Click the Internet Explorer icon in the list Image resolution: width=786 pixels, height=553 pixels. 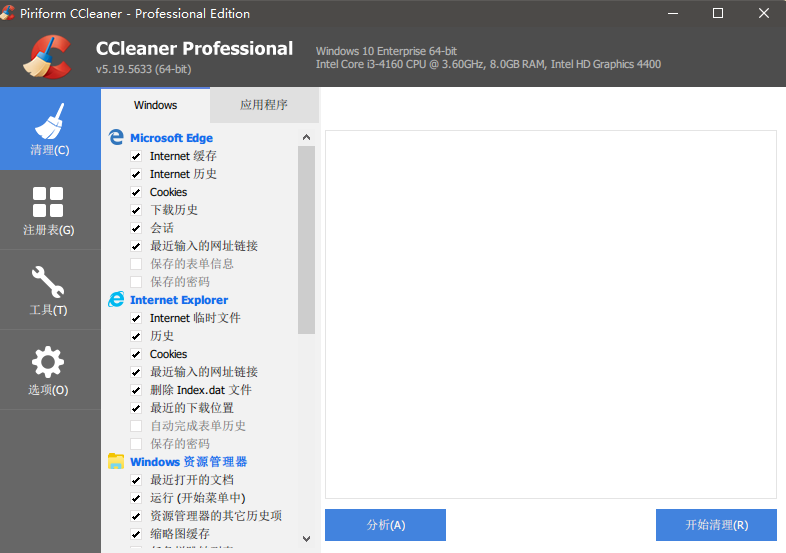pos(116,299)
